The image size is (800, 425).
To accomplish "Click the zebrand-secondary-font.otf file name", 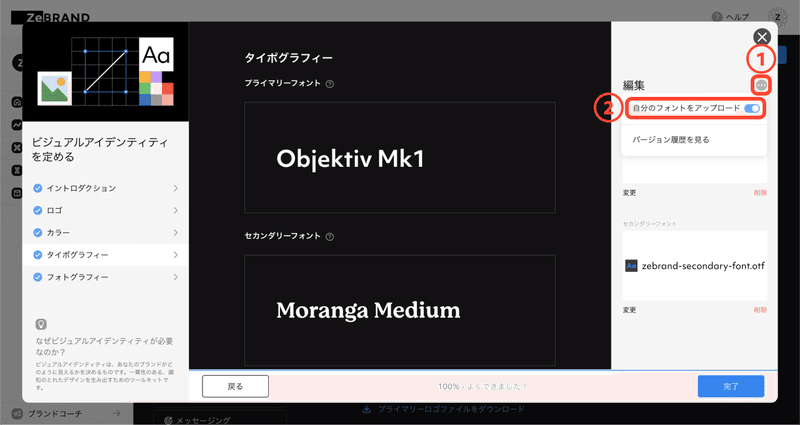I will coord(703,265).
